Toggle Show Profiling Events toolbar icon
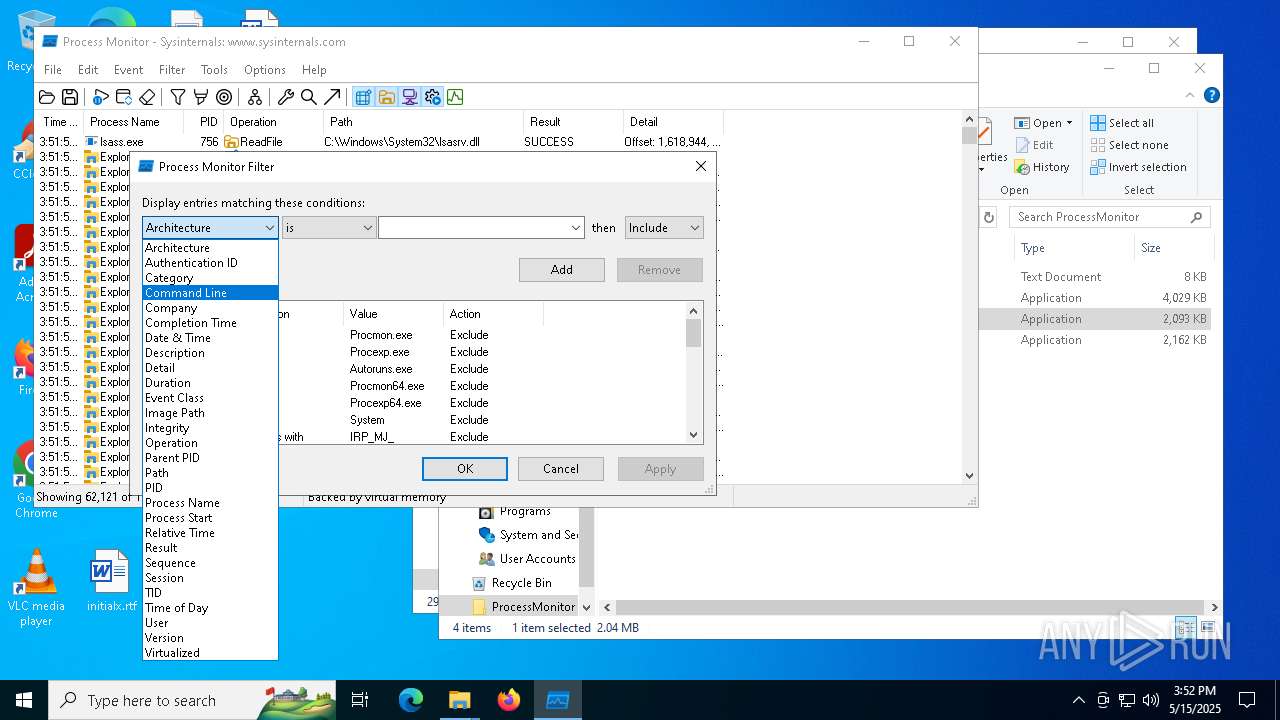 tap(455, 97)
